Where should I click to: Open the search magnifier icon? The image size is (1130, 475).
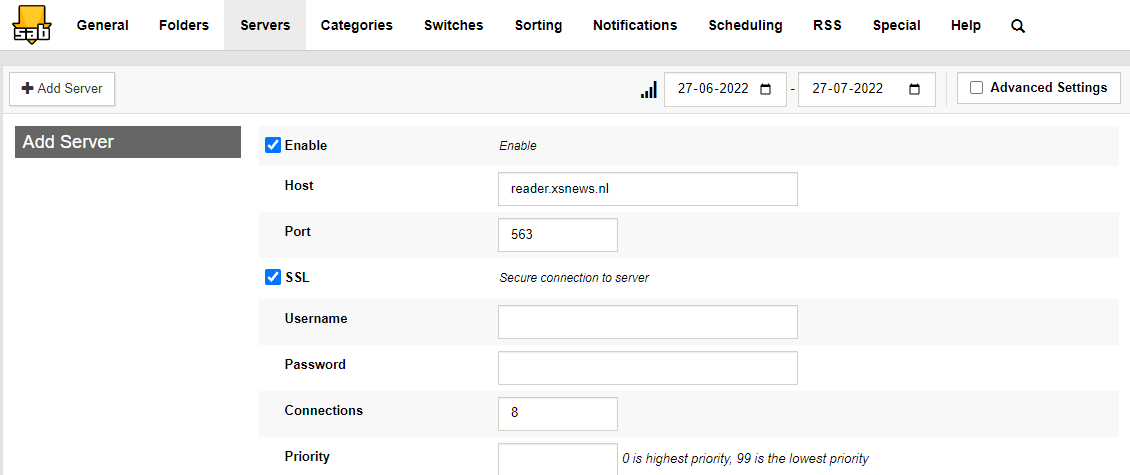pos(1018,26)
